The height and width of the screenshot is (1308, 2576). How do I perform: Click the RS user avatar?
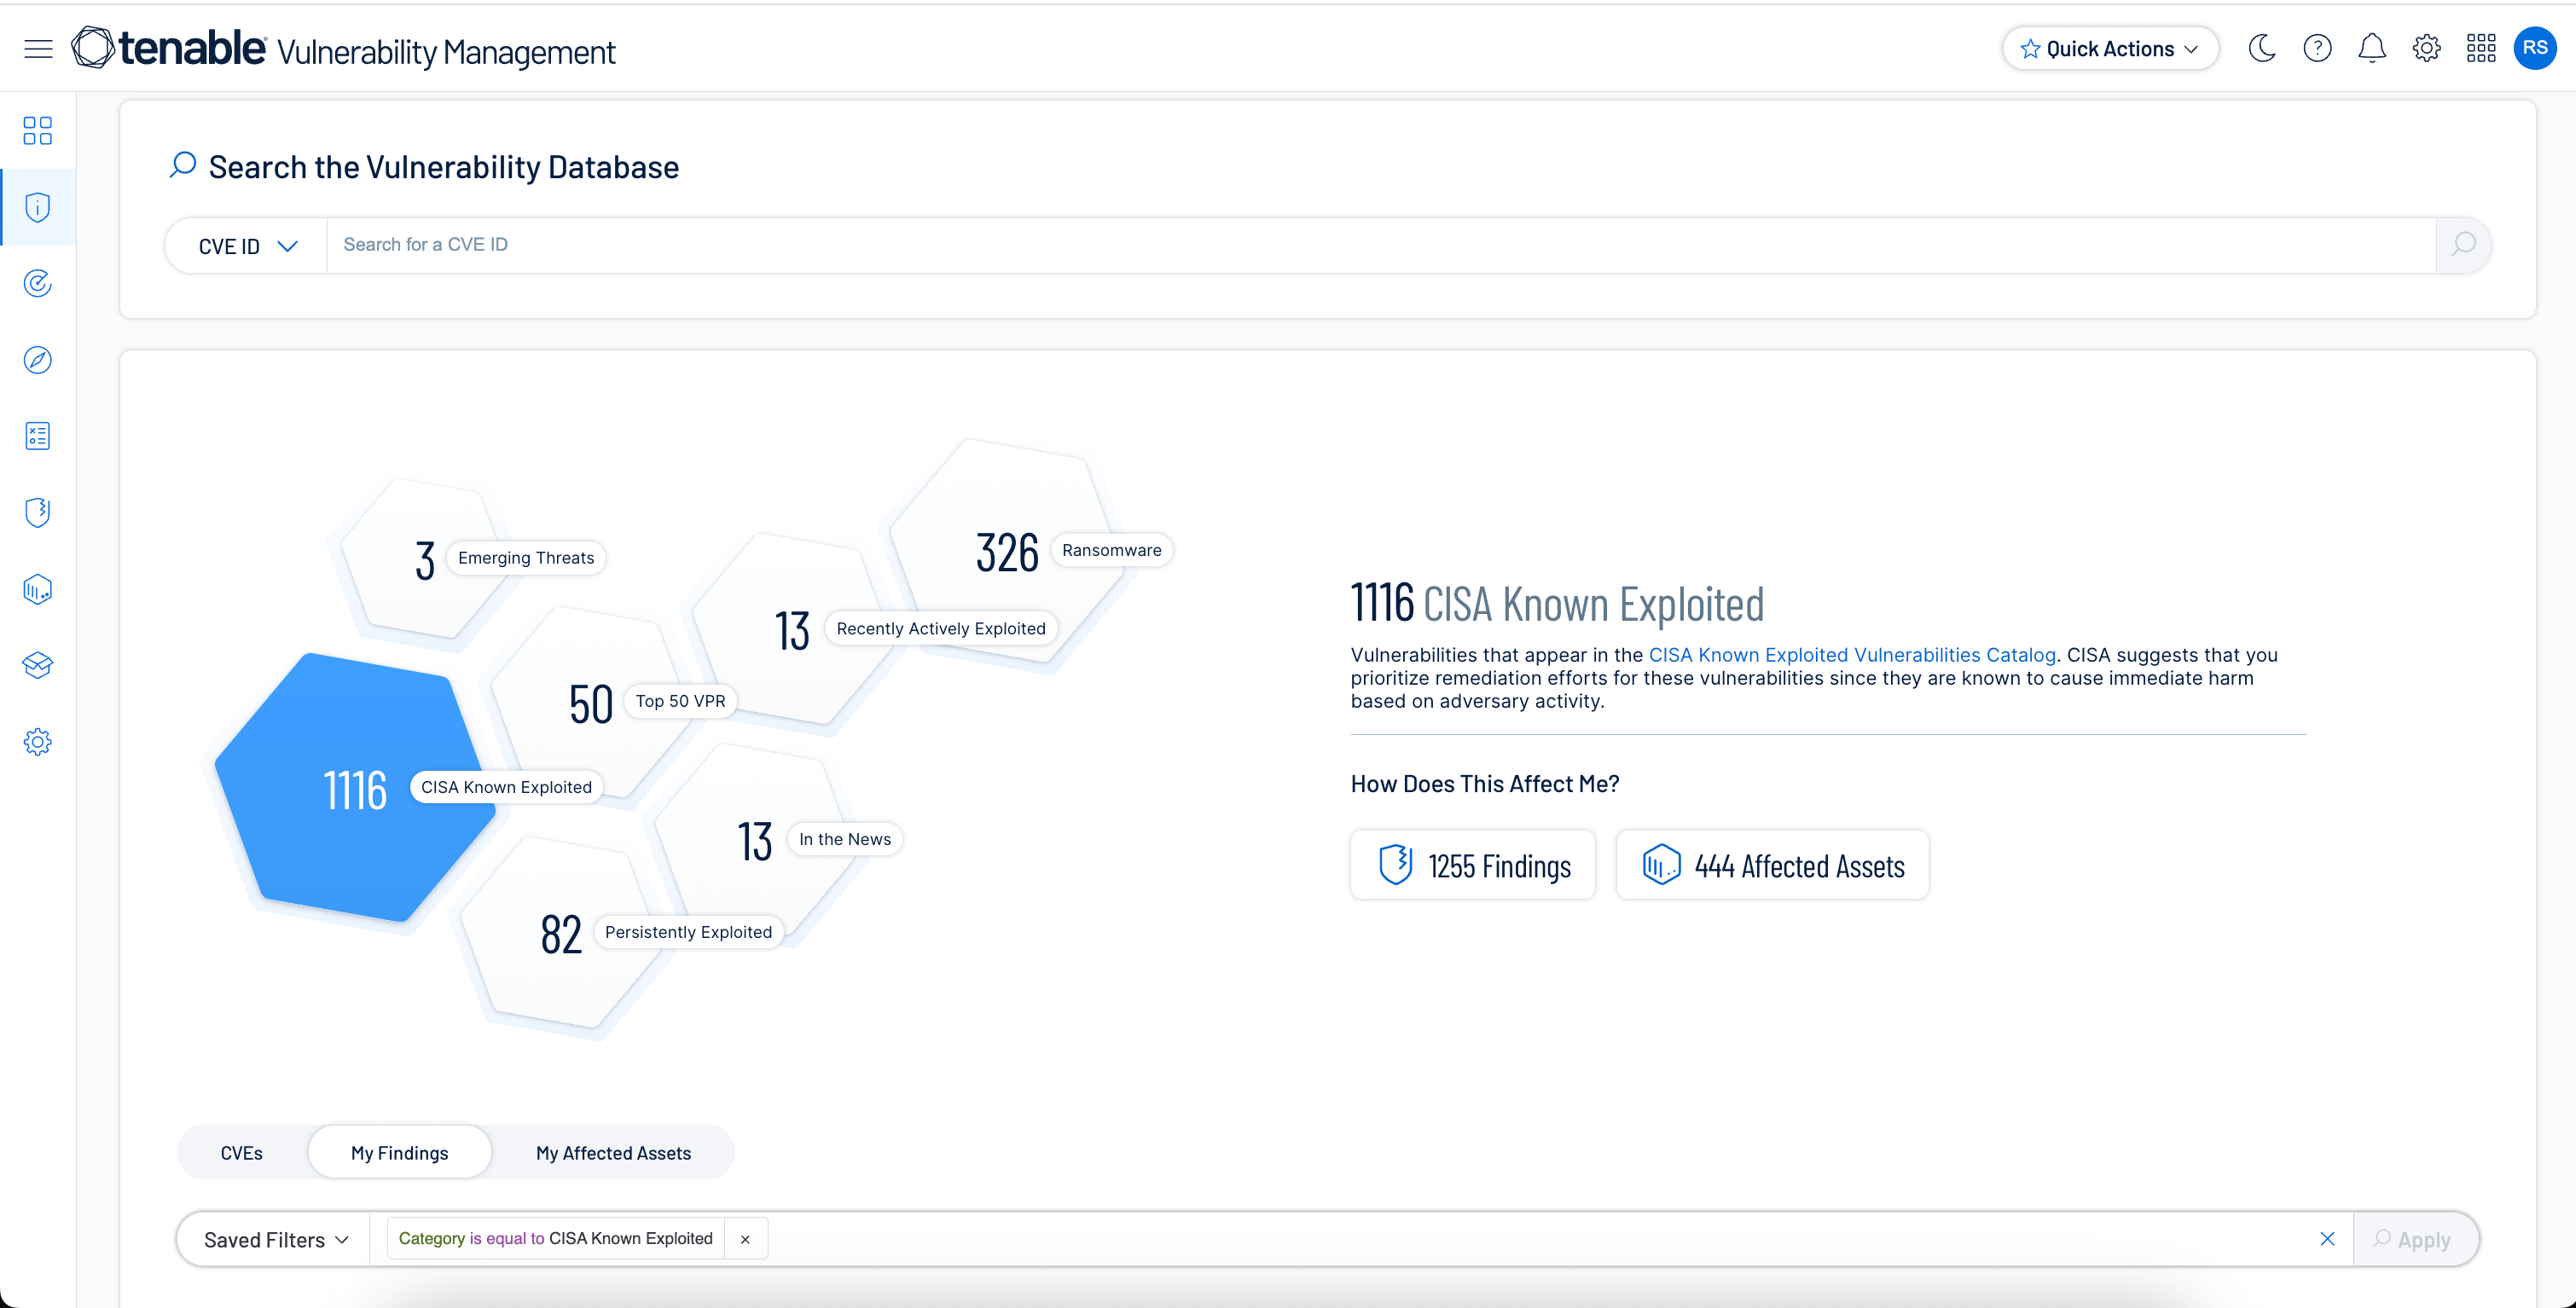[x=2535, y=48]
